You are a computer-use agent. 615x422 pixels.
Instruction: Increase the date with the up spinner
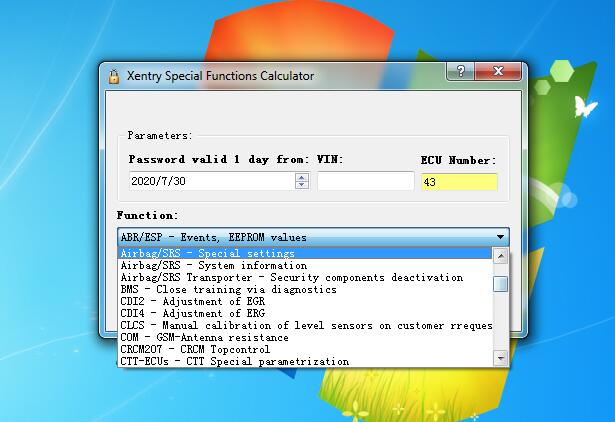(302, 177)
